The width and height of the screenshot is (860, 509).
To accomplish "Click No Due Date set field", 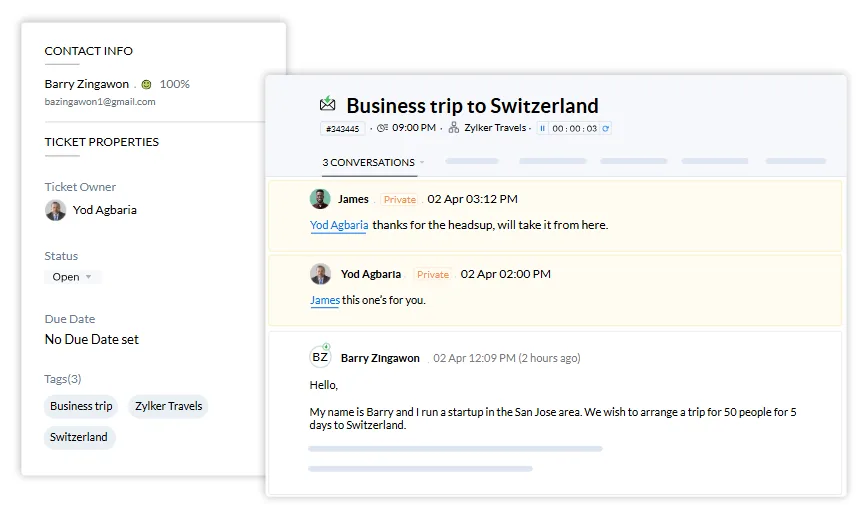I will click(92, 340).
